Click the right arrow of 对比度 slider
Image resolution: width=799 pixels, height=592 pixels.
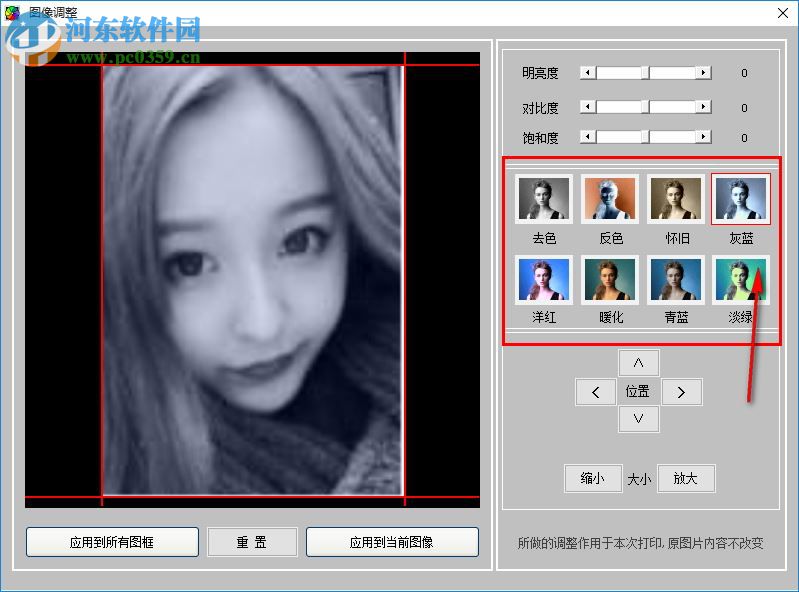(704, 107)
